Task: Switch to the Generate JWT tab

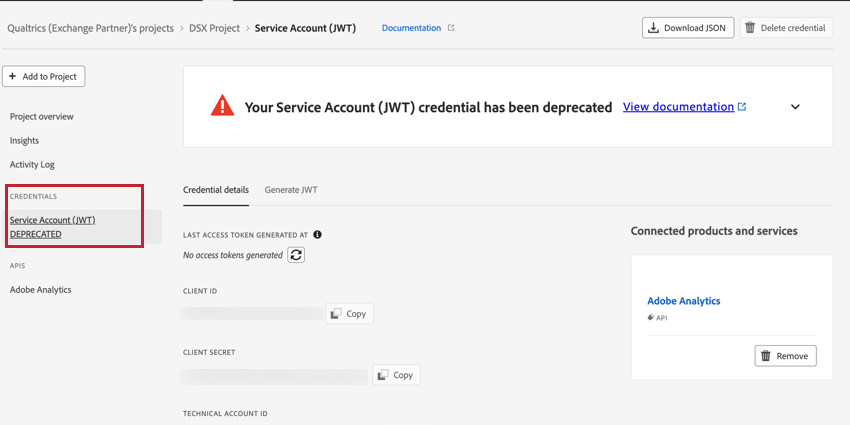Action: coord(291,190)
